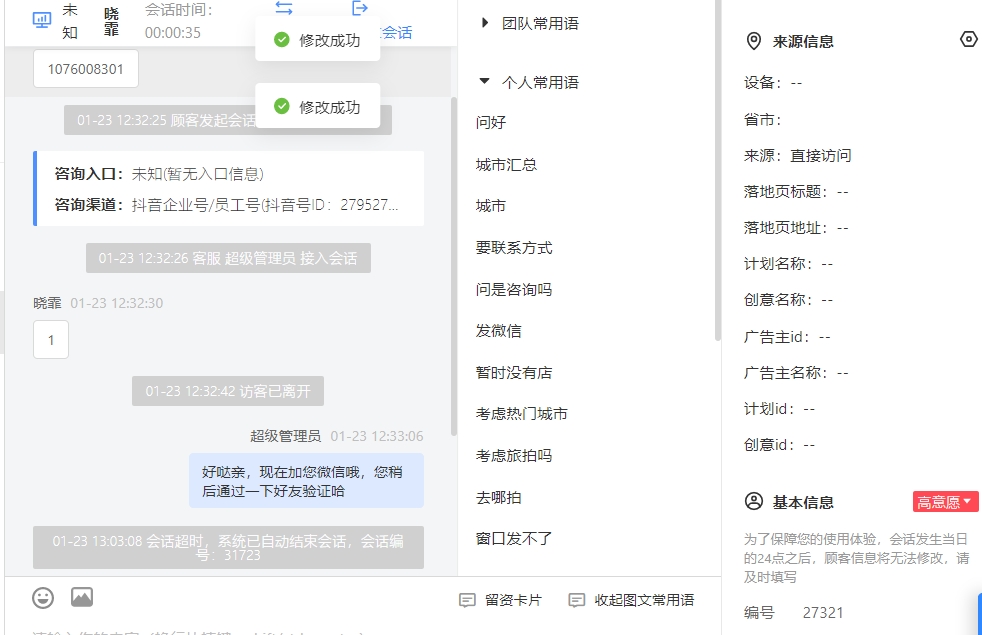
Task: Select the 要联系方式 quick phrase
Action: coord(514,247)
